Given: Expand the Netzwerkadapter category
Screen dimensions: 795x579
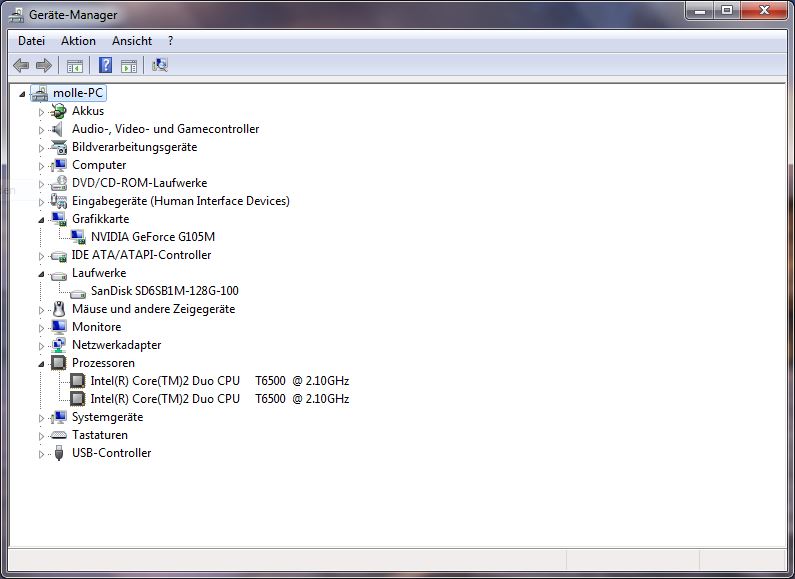Looking at the screenshot, I should (x=41, y=346).
